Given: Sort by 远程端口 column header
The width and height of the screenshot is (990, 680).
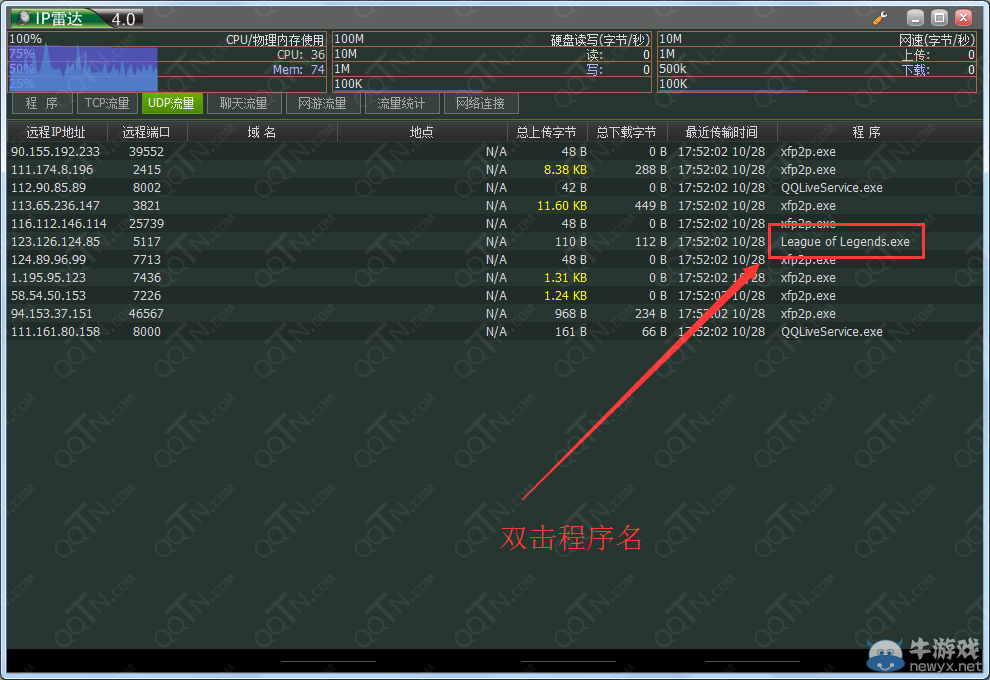Looking at the screenshot, I should tap(146, 132).
